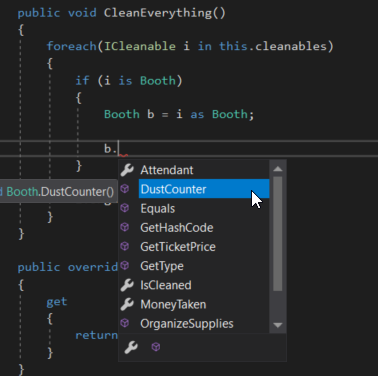Click the completion list scrollbar thumb
378x376 pixels.
click(278, 234)
